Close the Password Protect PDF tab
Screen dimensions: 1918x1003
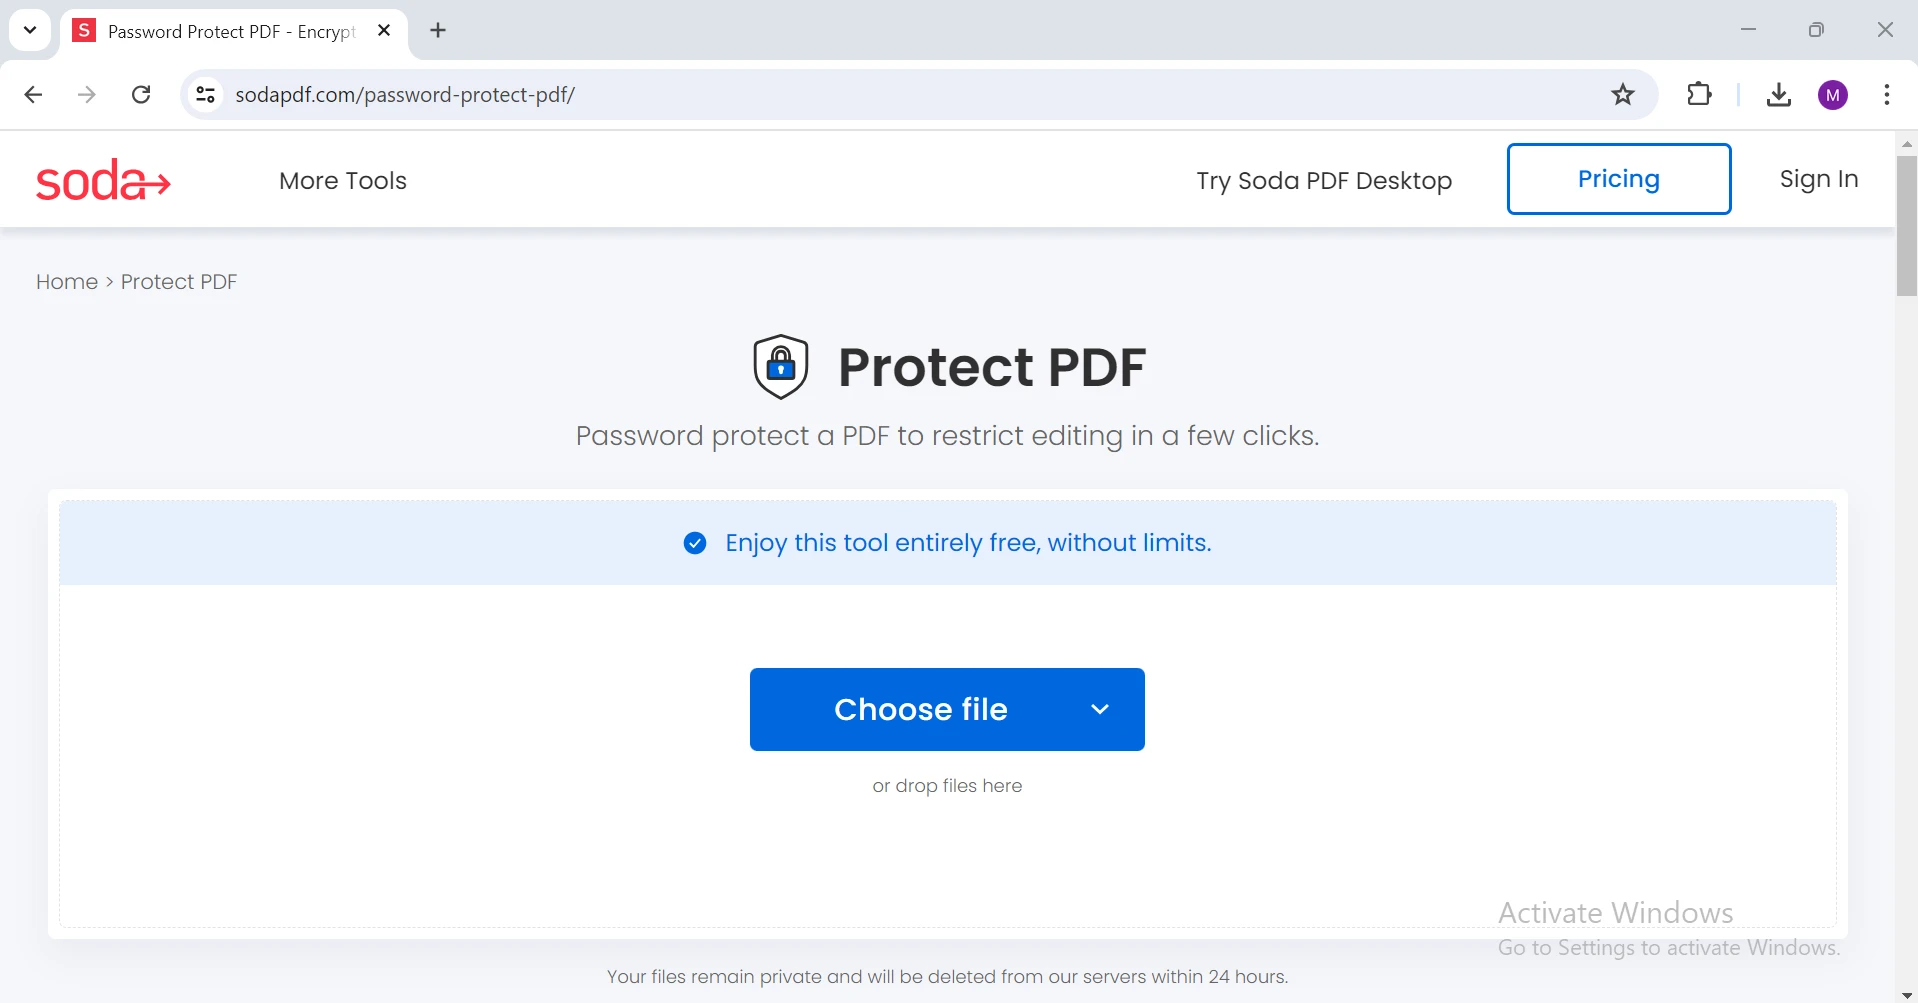(384, 30)
